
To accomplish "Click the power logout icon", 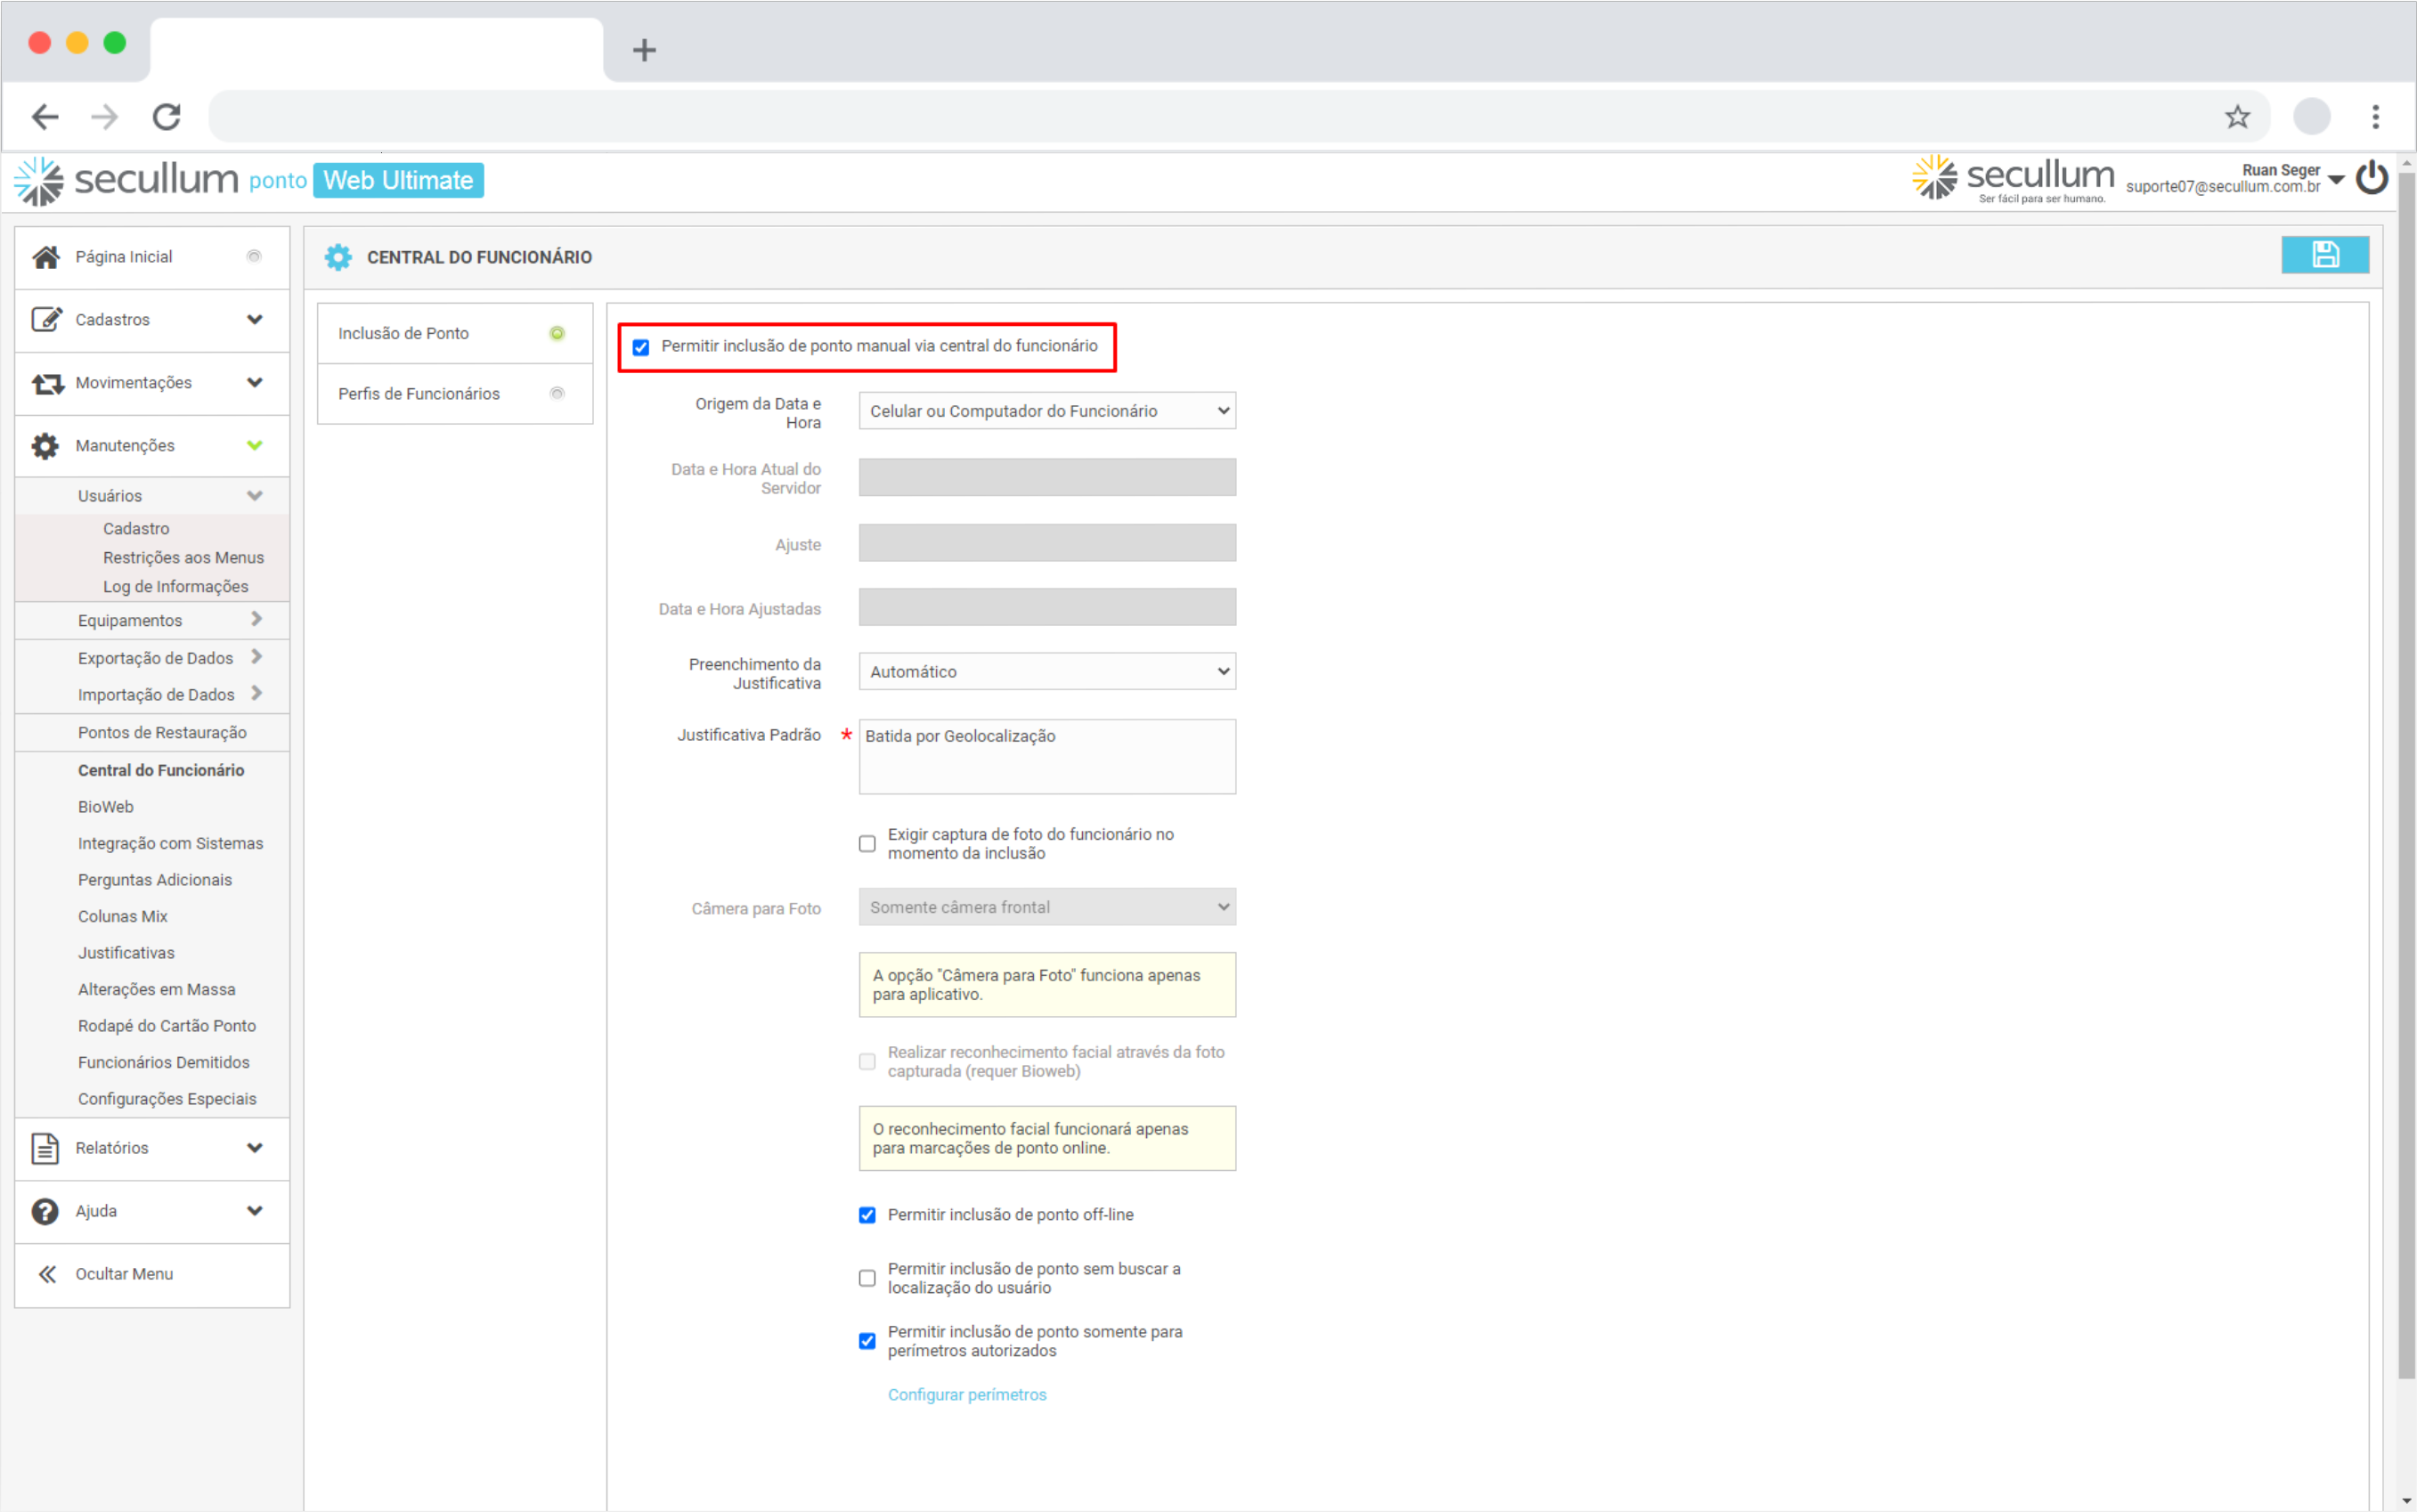I will 2371,179.
